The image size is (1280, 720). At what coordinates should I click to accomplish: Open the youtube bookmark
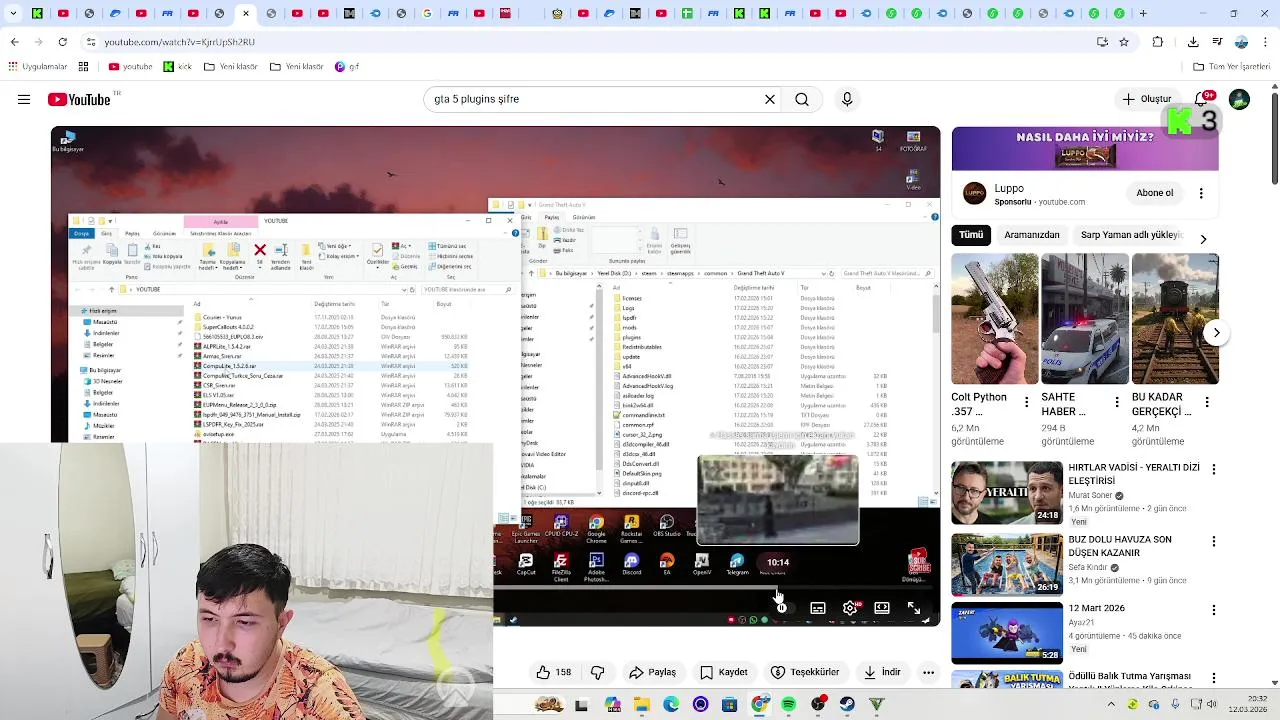(x=130, y=67)
